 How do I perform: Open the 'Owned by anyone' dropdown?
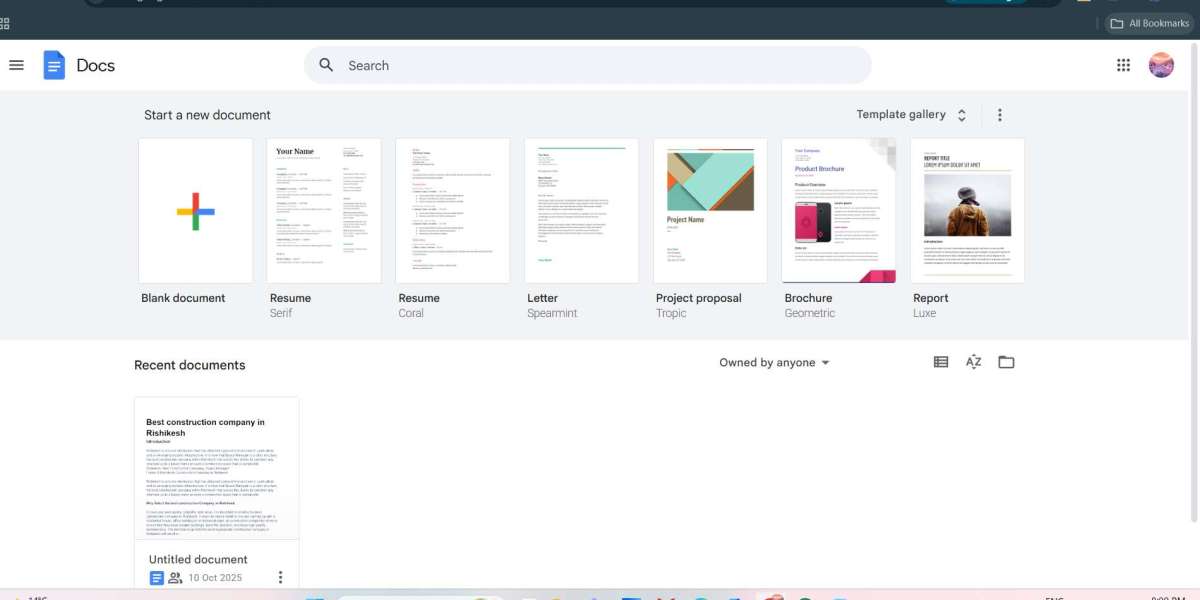point(774,363)
